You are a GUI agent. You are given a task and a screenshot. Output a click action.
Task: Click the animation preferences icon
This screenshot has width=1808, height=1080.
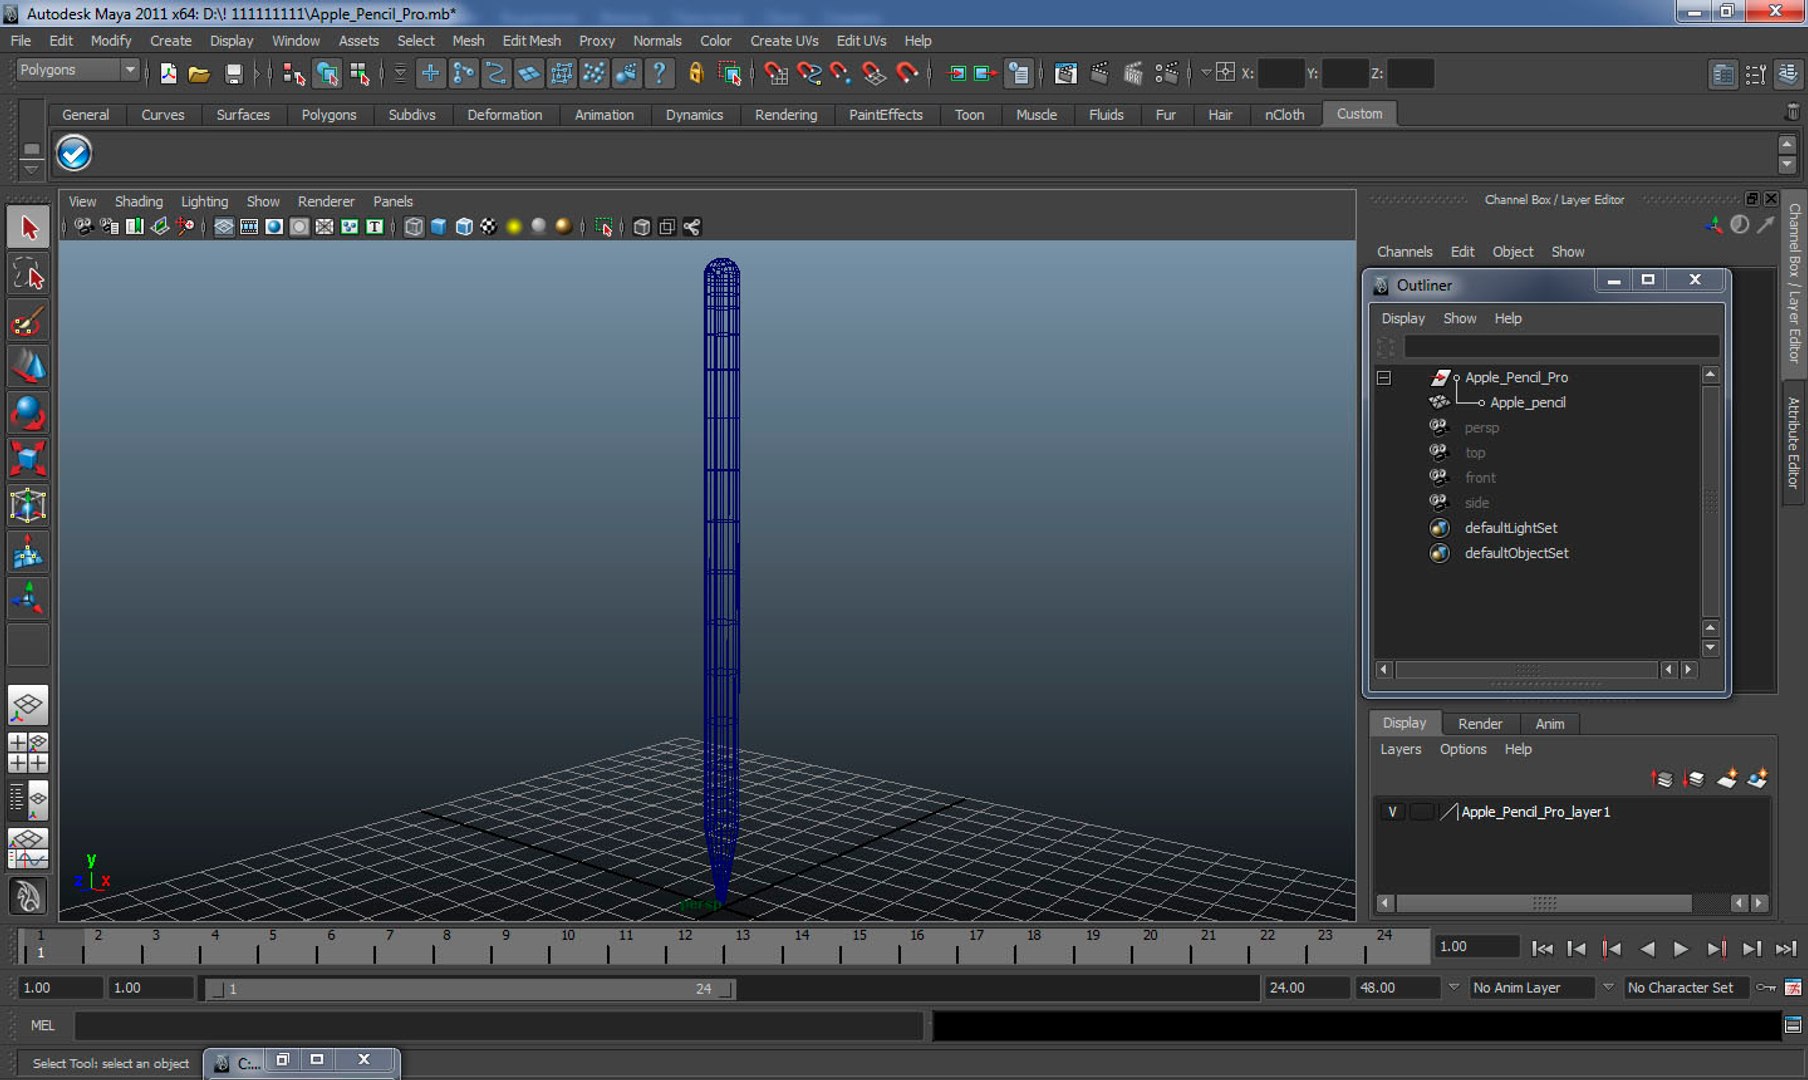pos(1793,988)
